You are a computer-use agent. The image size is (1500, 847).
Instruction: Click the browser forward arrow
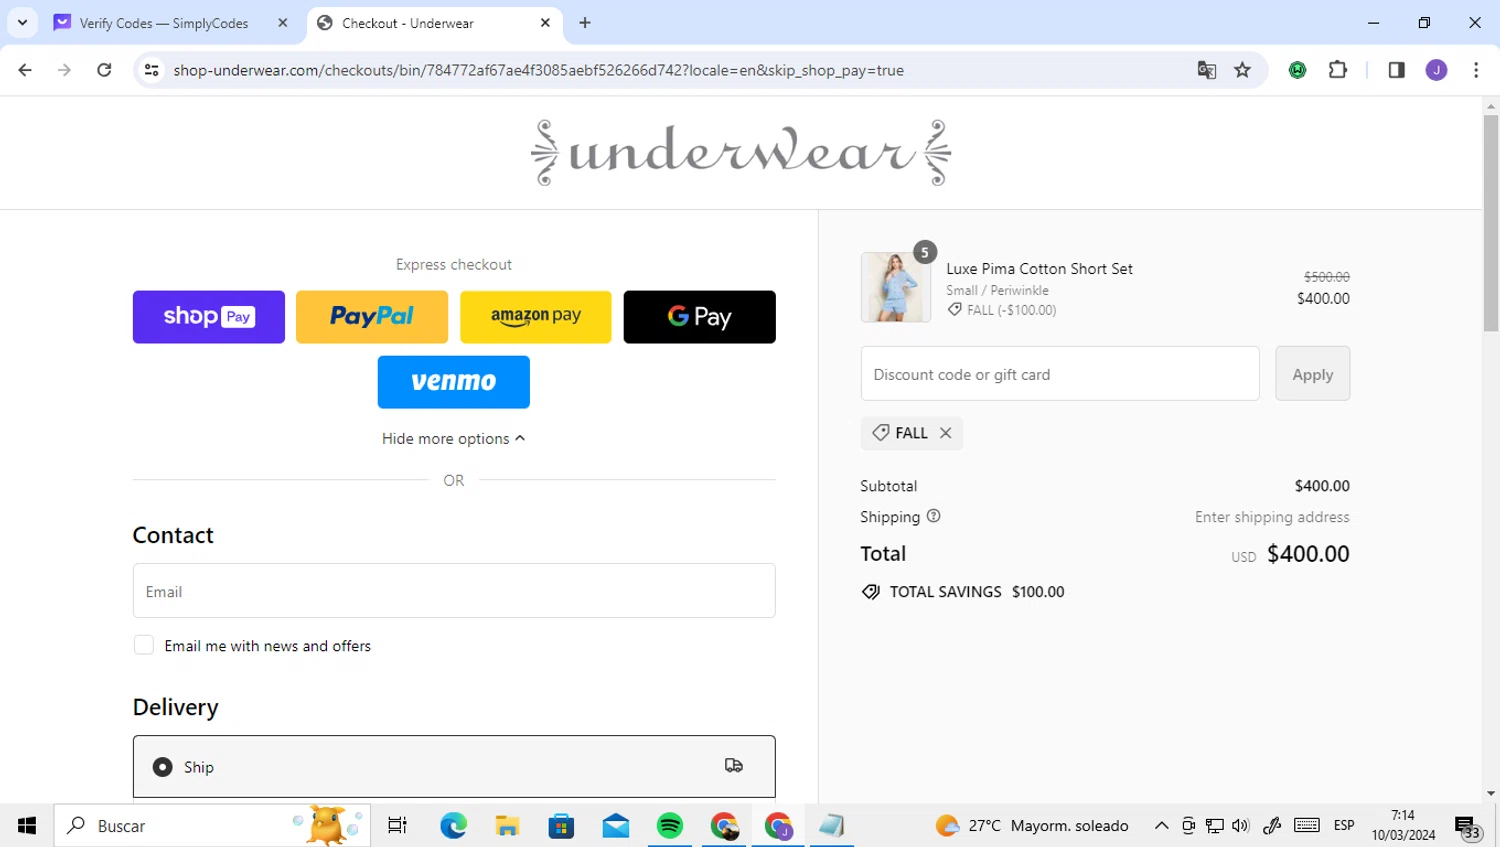click(64, 70)
